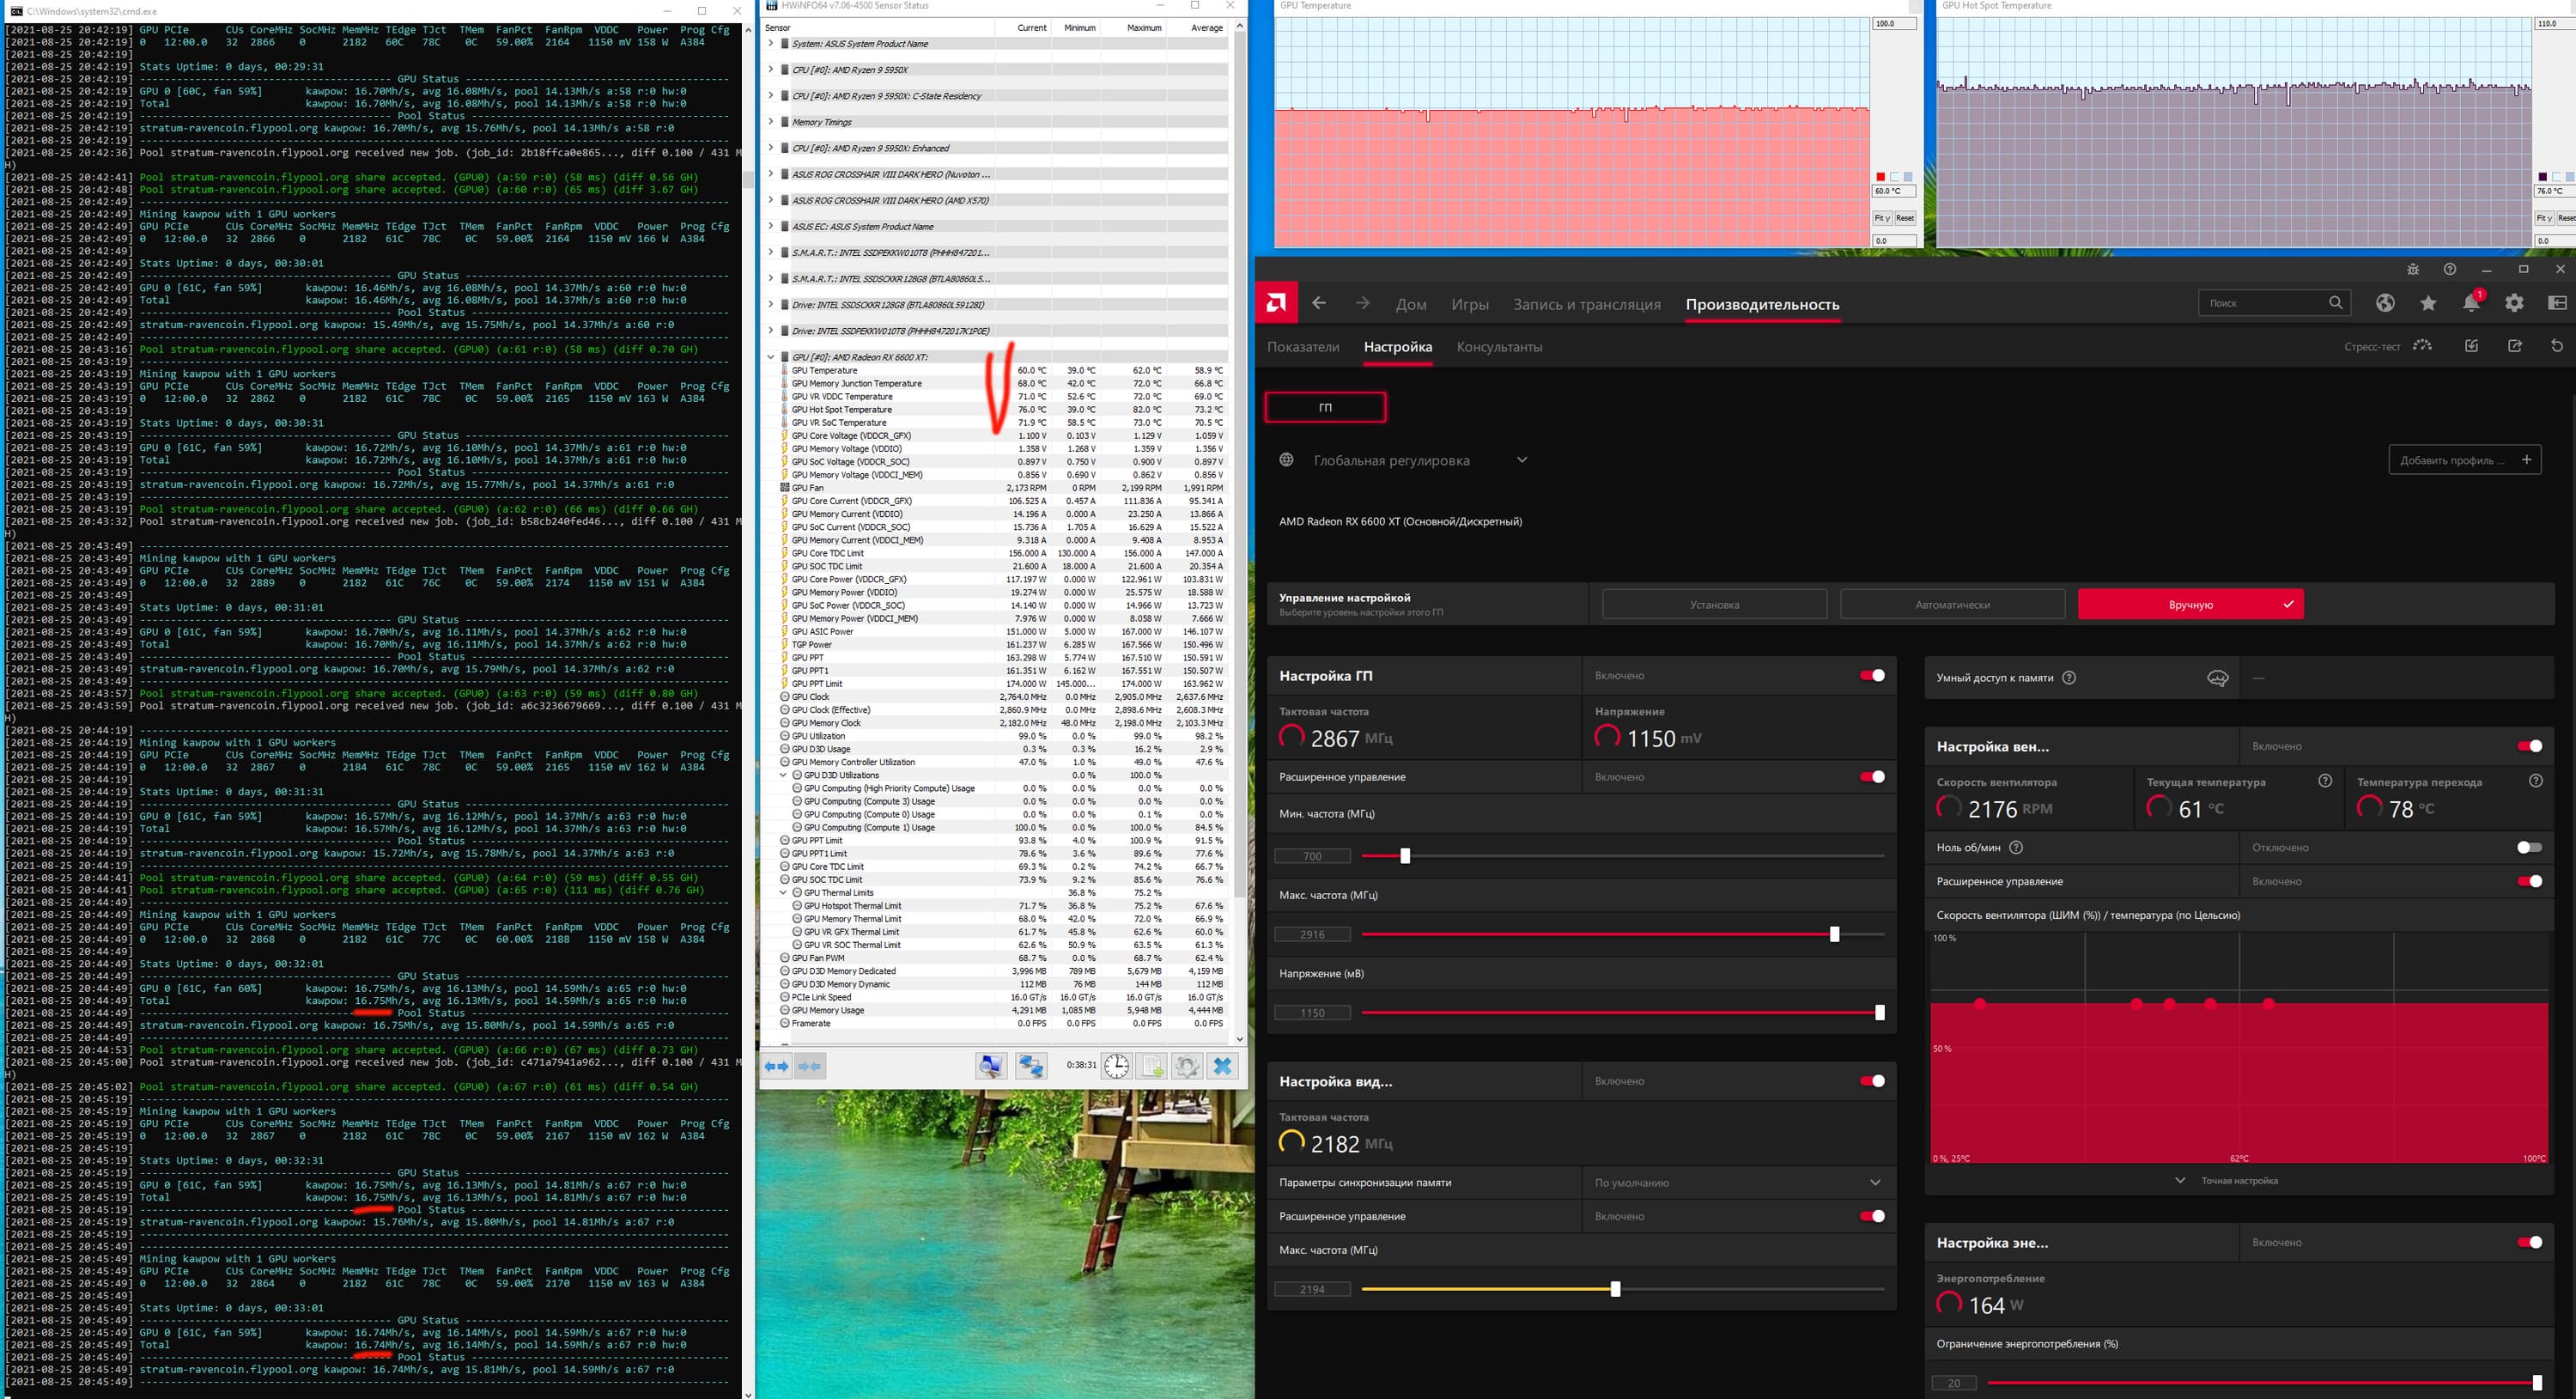Image resolution: width=2576 pixels, height=1399 pixels.
Task: Click the AMD web browser globe icon
Action: (x=2385, y=303)
